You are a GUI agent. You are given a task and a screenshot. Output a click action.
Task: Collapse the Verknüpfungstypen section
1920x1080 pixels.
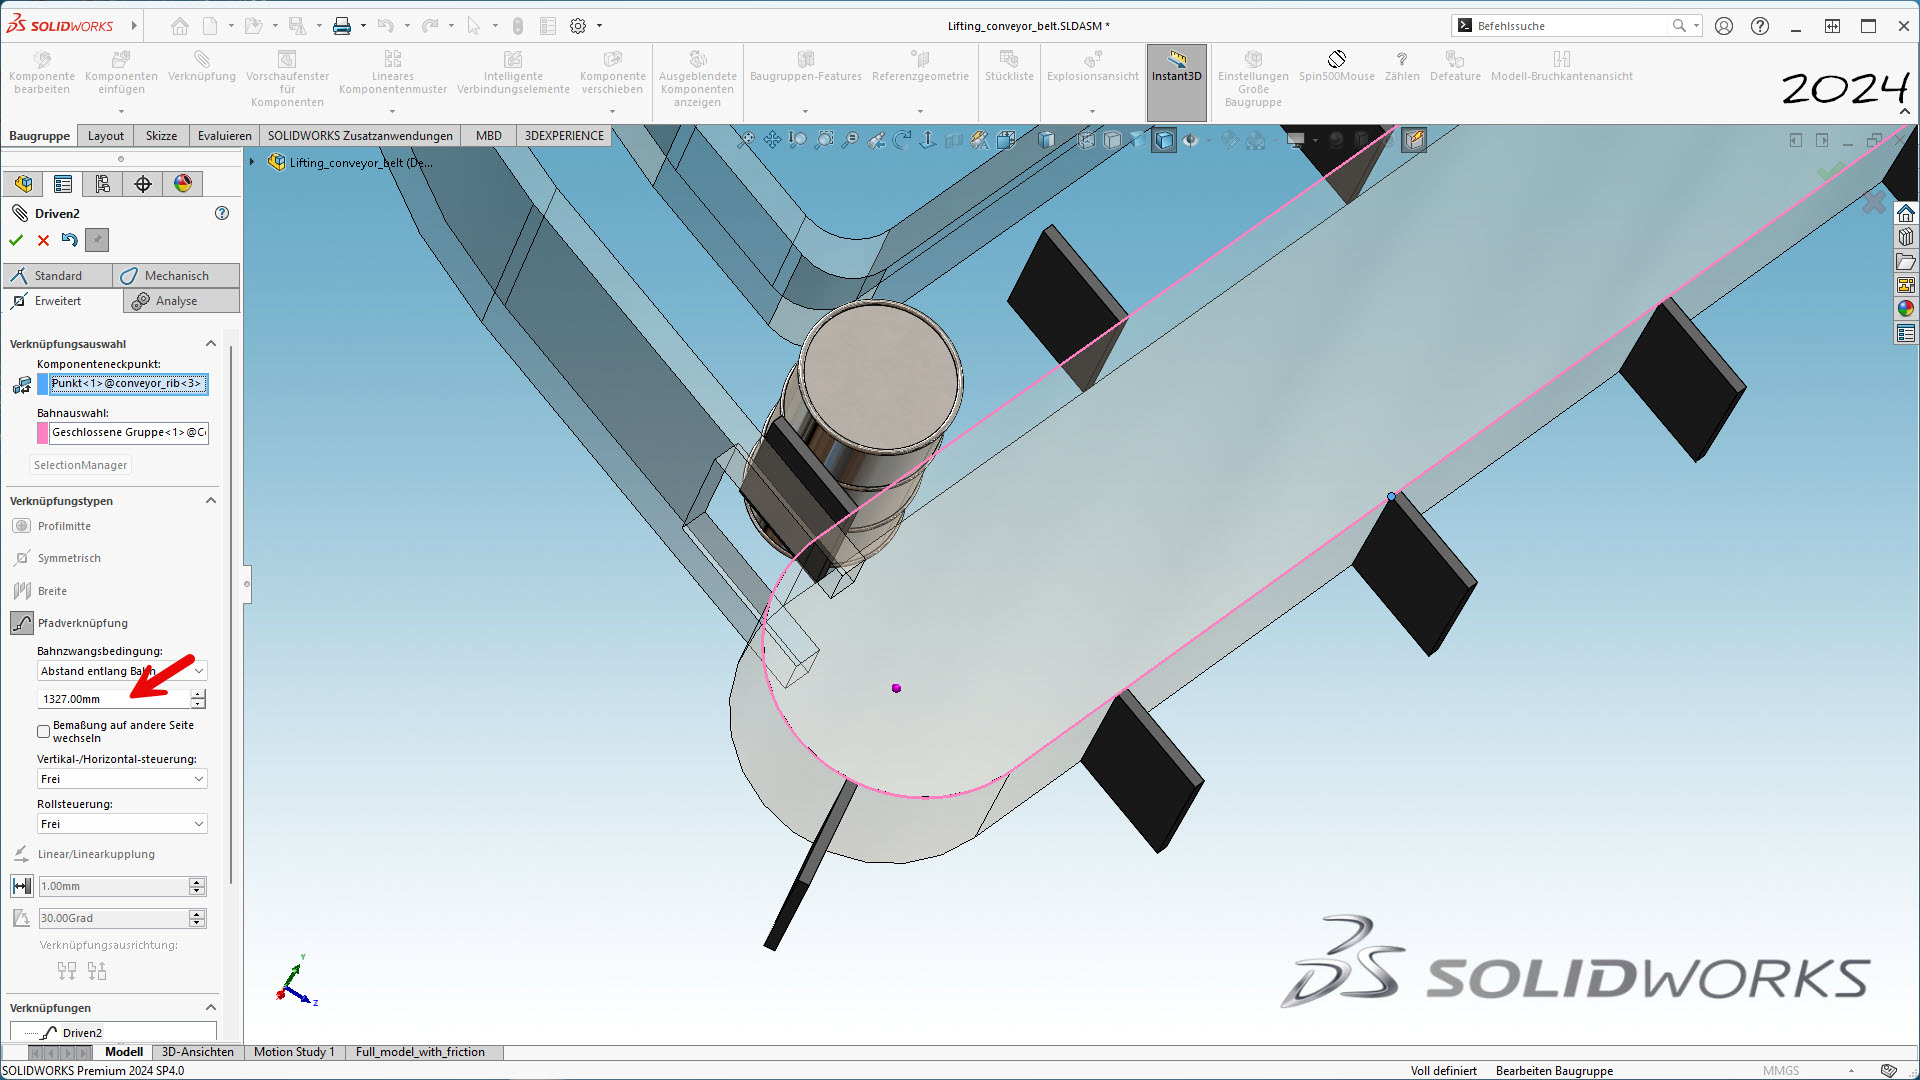[x=211, y=501]
